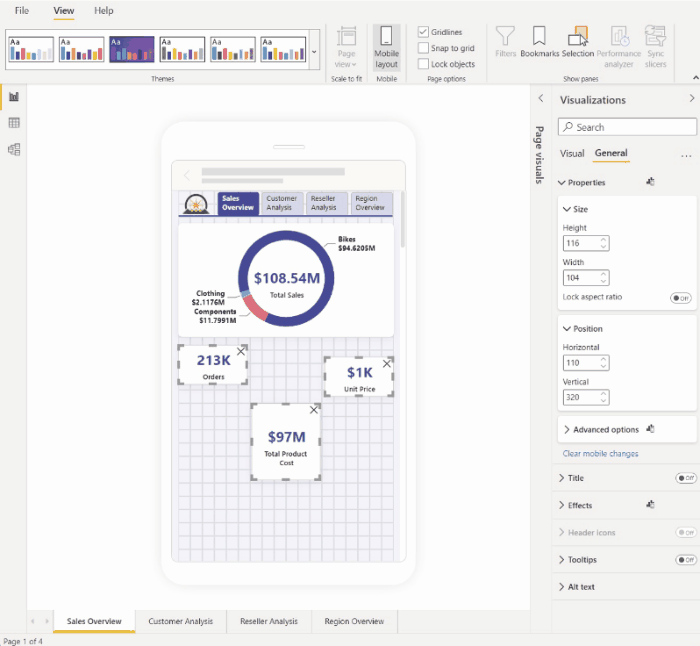Toggle the Header icons switch
This screenshot has height=646, width=700.
tap(686, 533)
